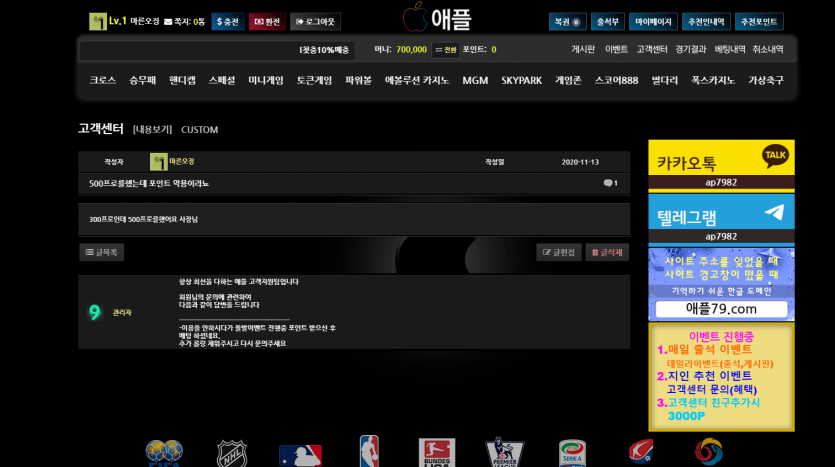
Task: Select the 스코어888 menu item
Action: tap(616, 80)
